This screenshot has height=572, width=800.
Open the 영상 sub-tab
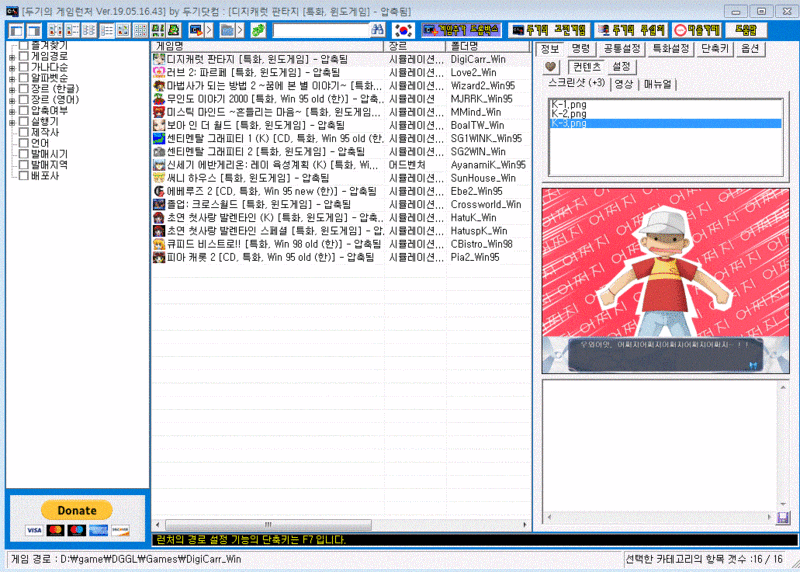623,84
